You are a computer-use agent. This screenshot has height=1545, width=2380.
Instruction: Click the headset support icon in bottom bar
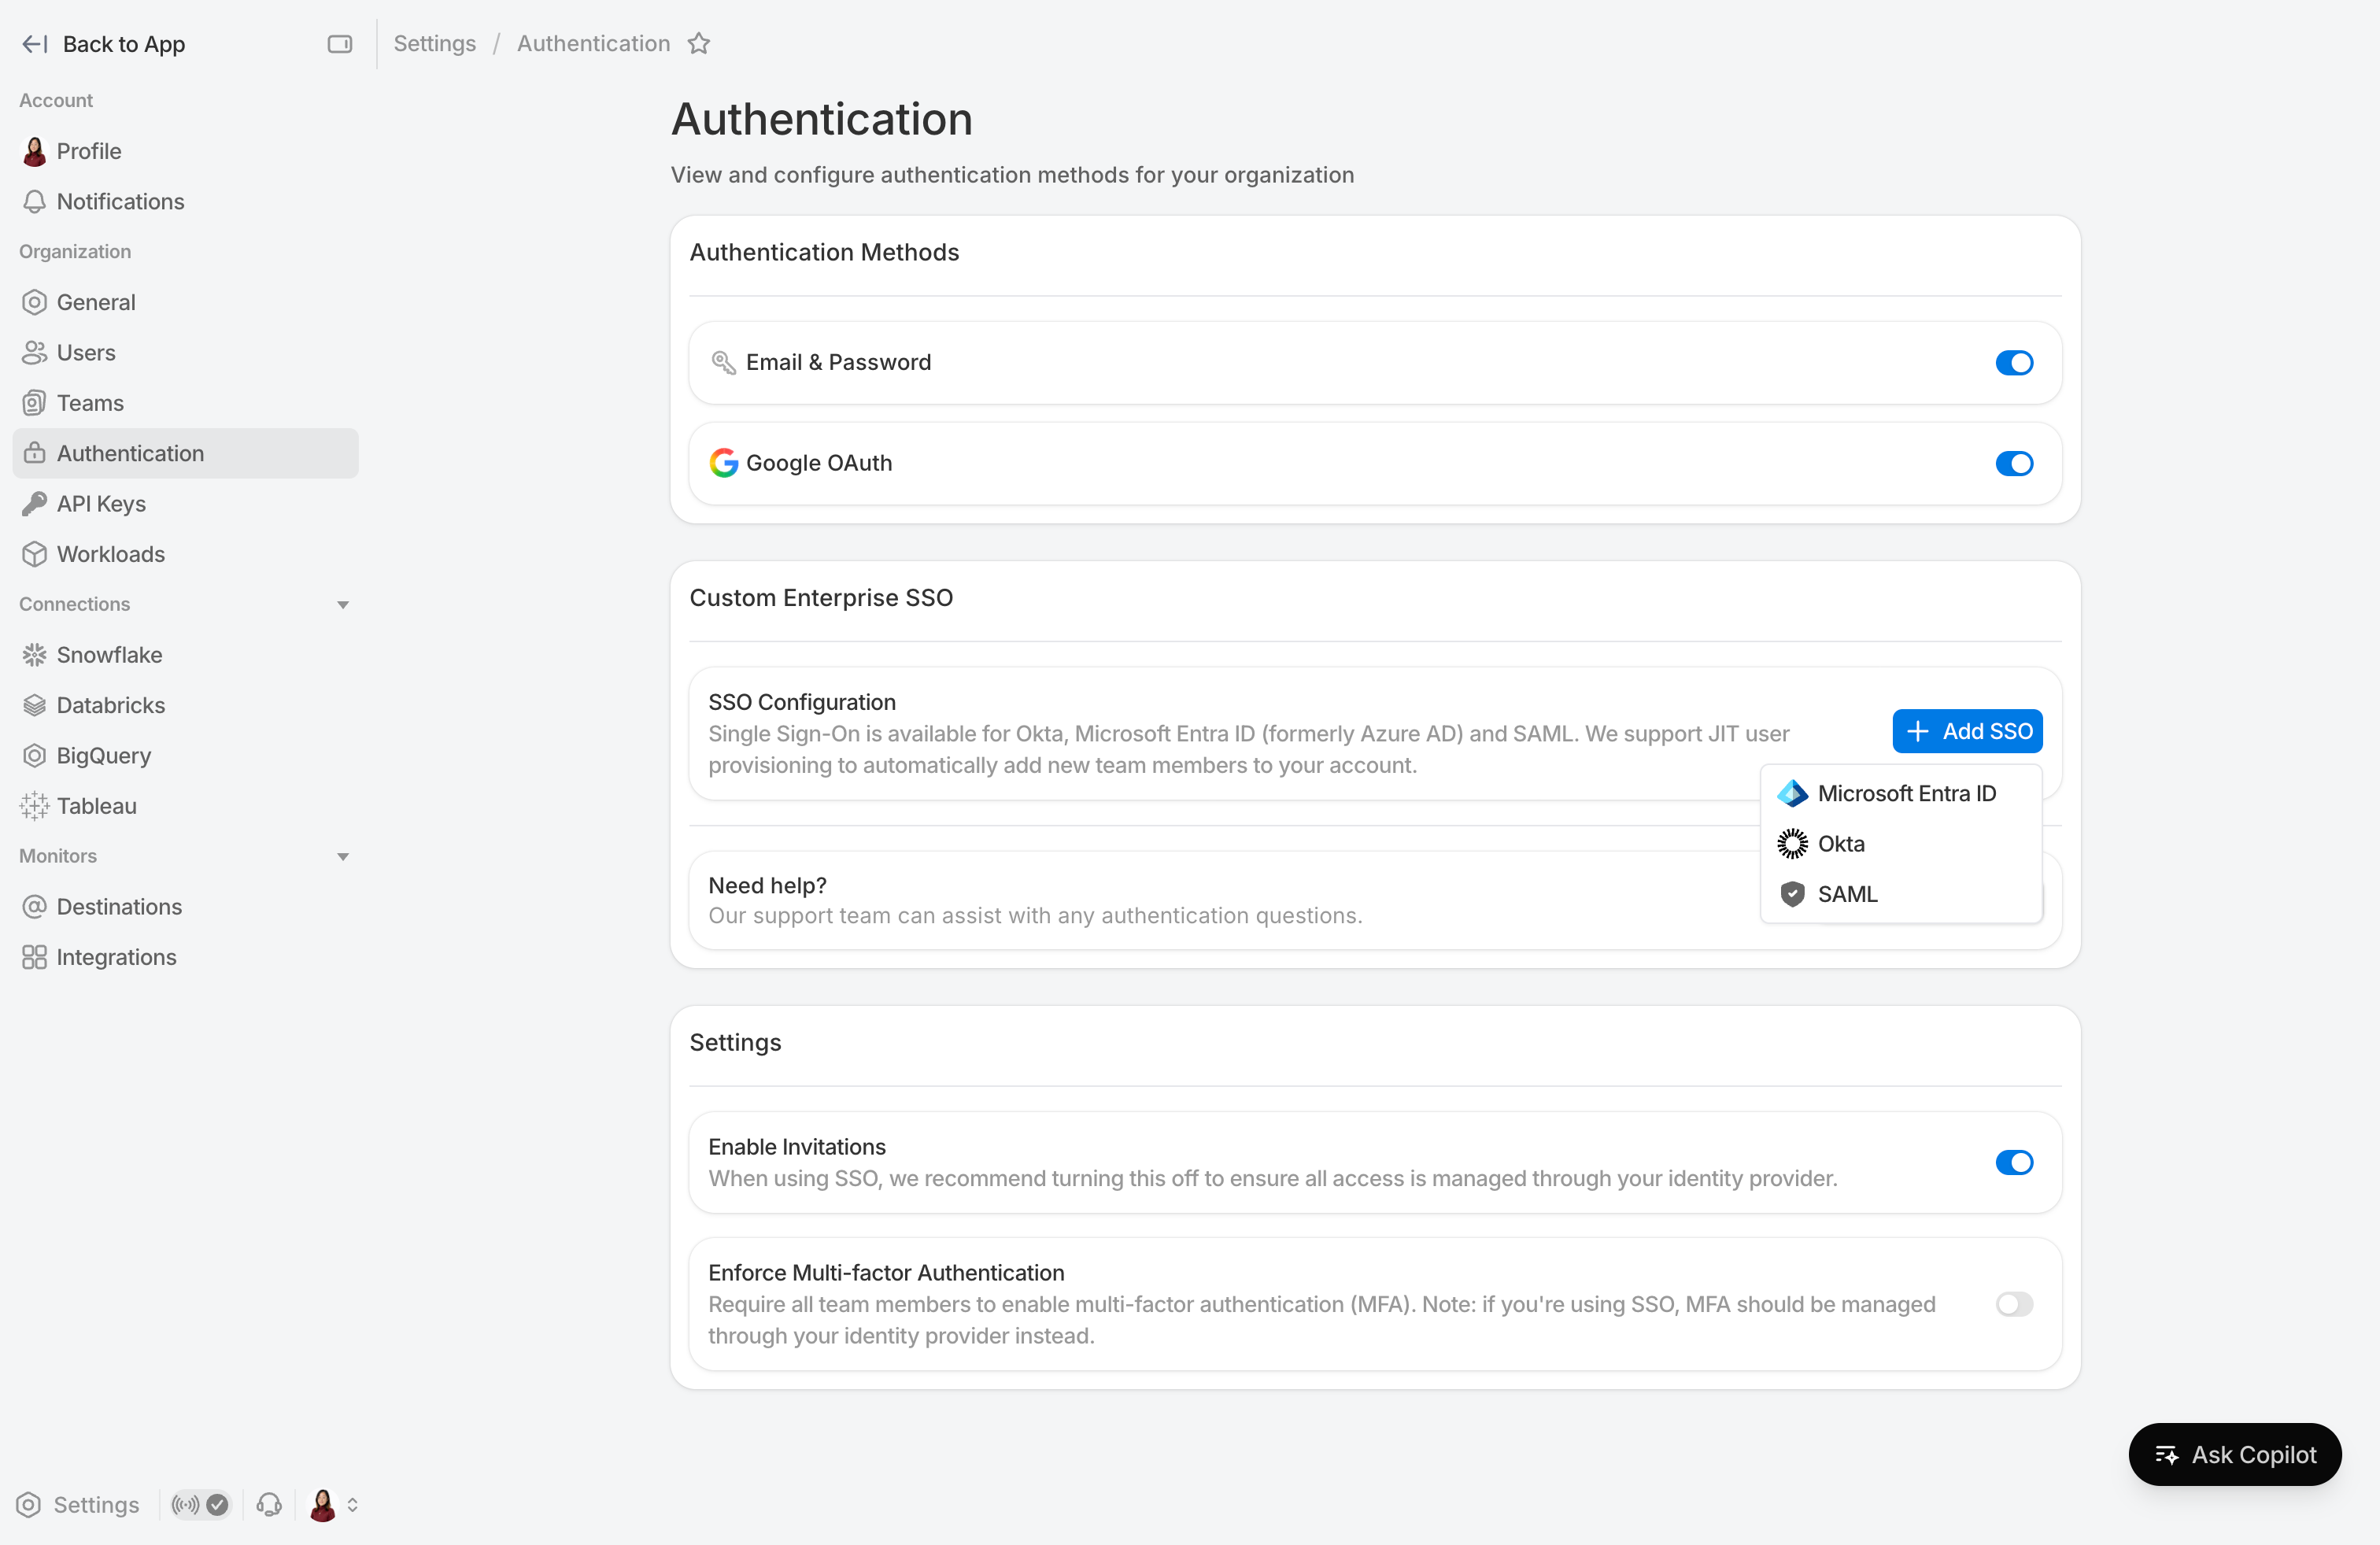click(x=269, y=1504)
